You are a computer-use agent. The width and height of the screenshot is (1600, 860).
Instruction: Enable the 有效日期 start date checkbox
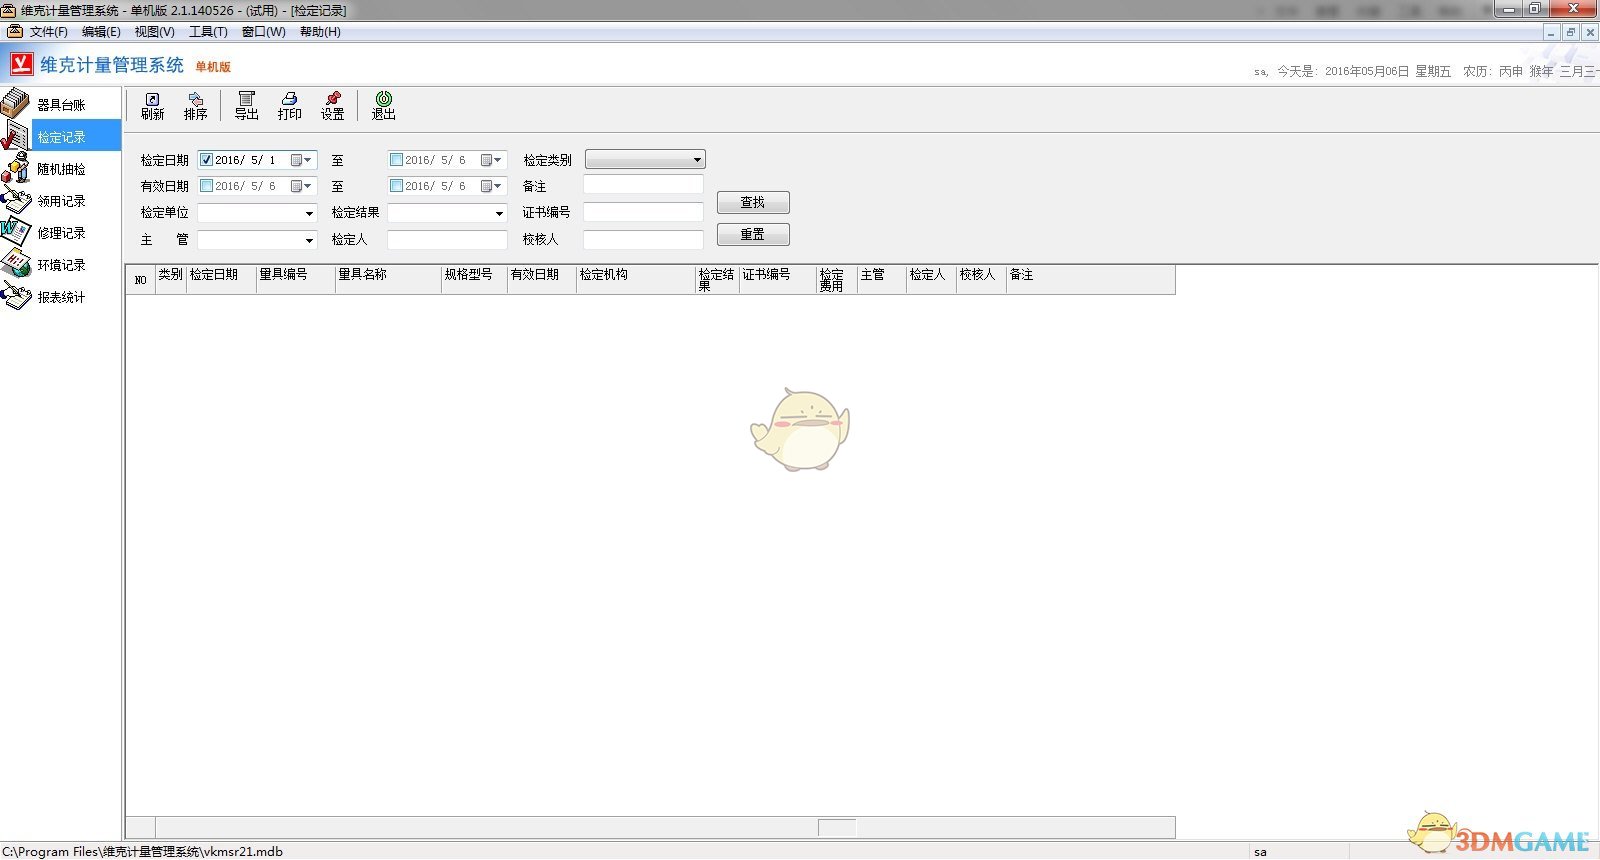[x=206, y=186]
